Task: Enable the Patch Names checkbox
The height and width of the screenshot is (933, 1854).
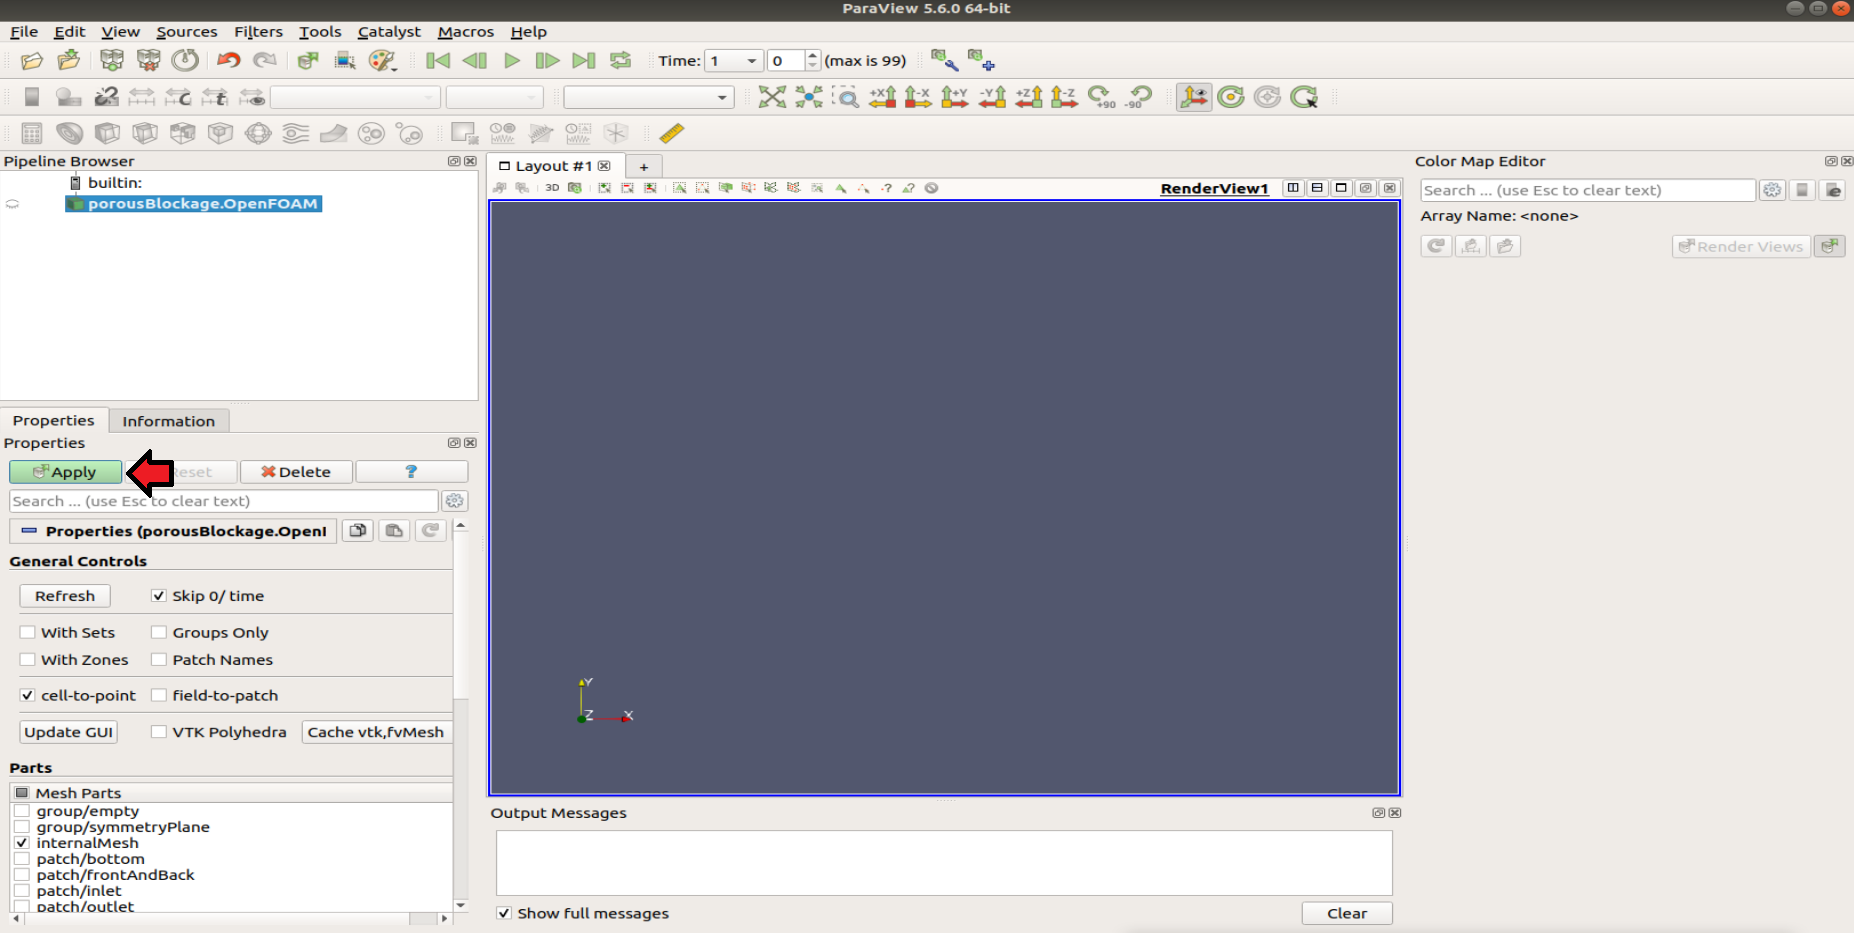Action: click(159, 660)
